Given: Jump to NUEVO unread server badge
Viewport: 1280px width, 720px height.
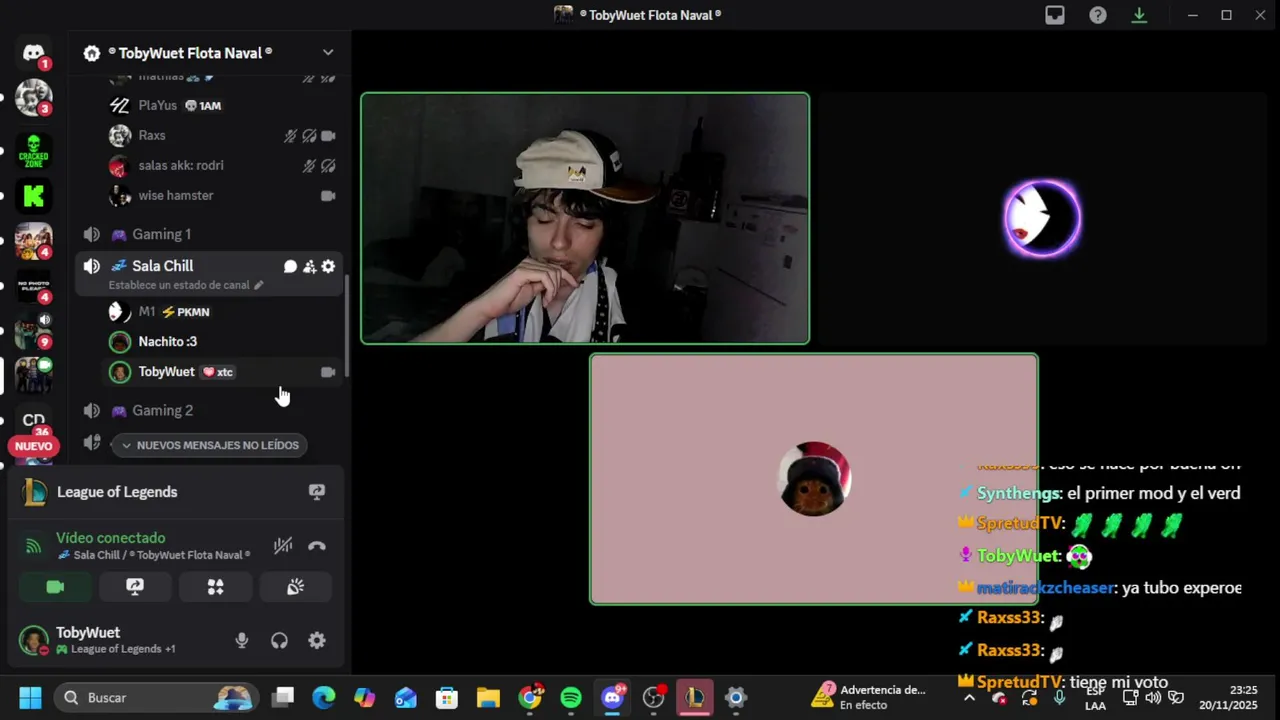Looking at the screenshot, I should (33, 446).
